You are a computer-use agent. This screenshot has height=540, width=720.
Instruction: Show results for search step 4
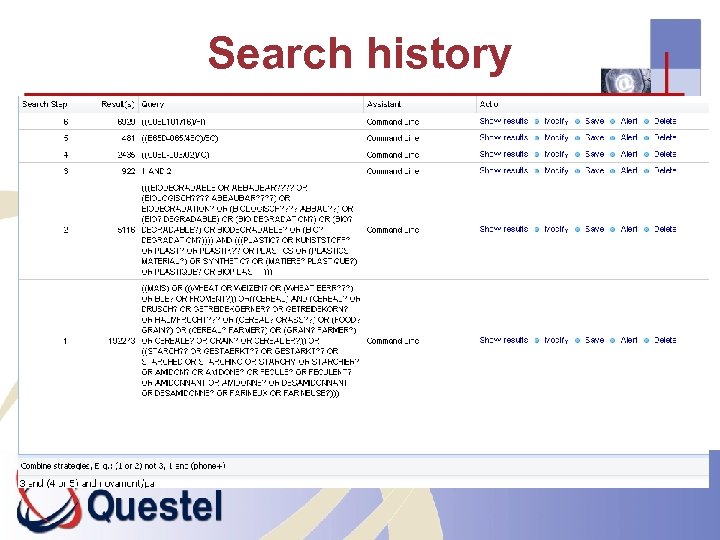pyautogui.click(x=504, y=154)
